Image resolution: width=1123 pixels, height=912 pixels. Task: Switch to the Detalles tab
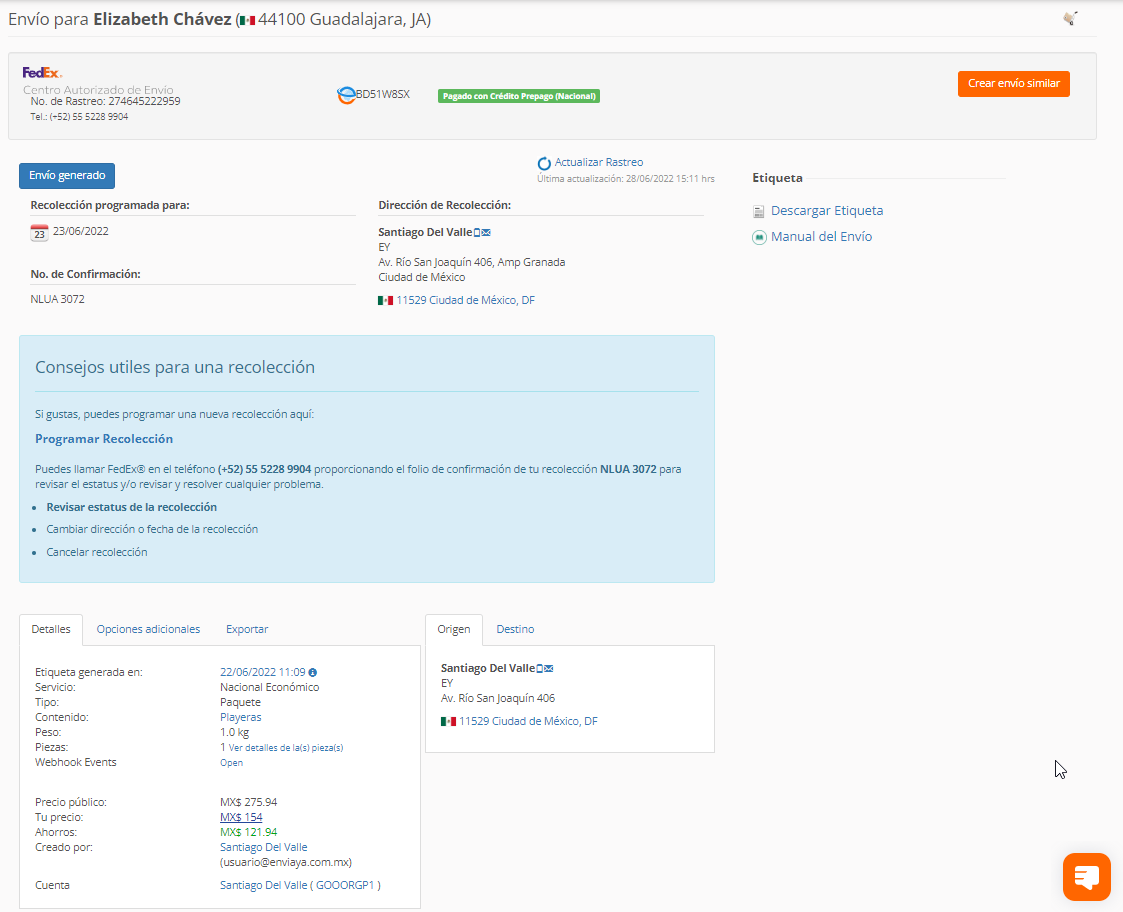[51, 629]
